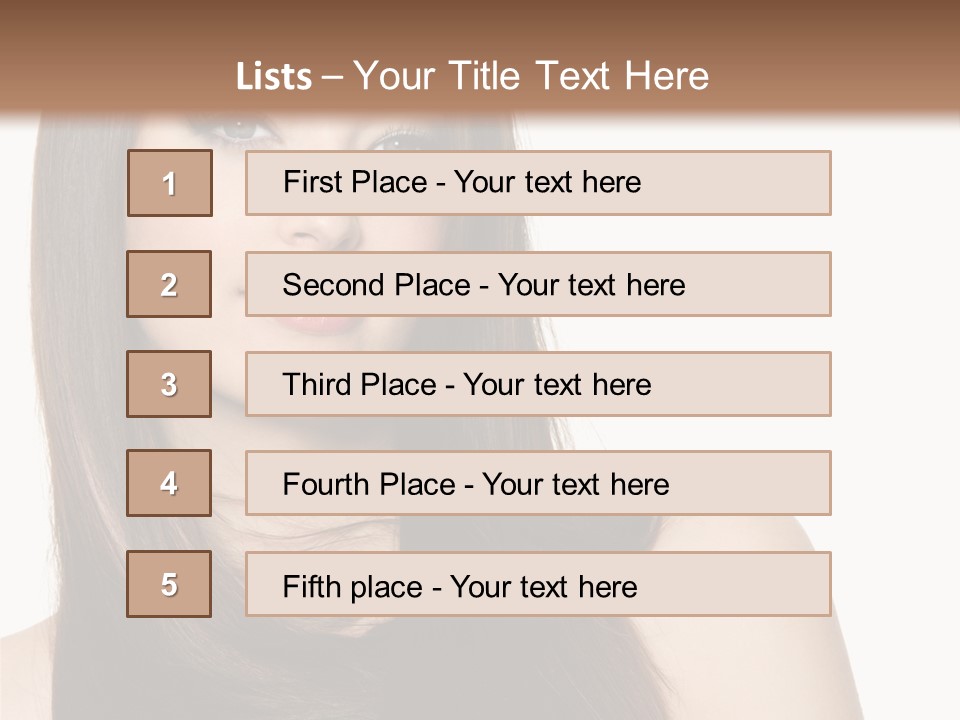
Task: Click the bare shoulder at bottom right
Action: [880, 640]
